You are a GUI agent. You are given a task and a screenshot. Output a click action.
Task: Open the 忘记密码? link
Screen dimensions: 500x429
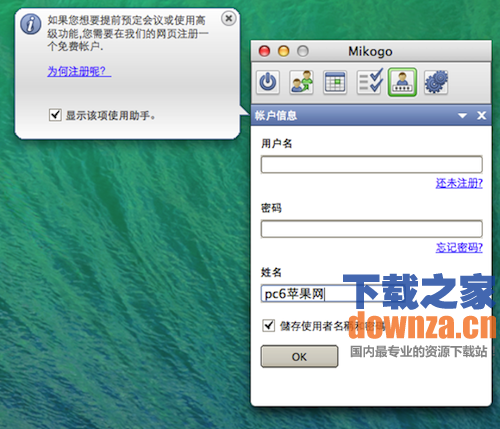coord(459,247)
